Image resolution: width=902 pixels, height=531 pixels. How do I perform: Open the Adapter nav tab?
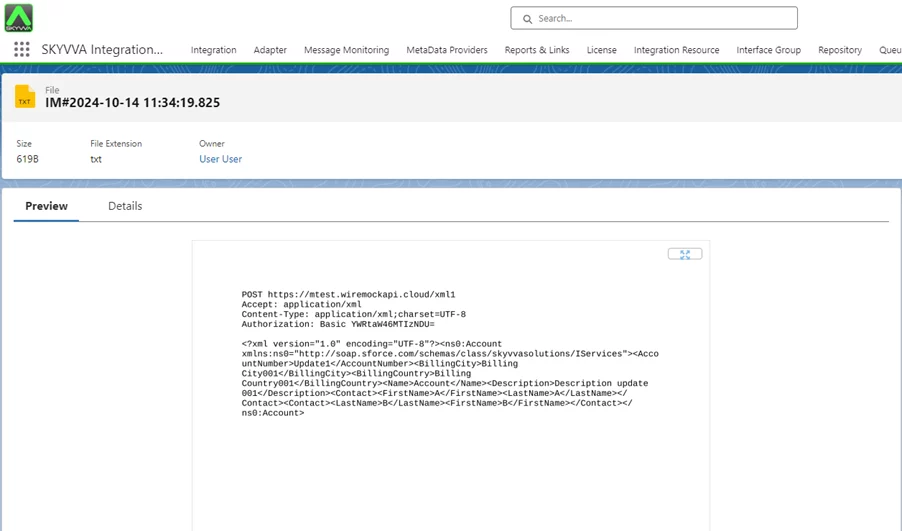click(270, 50)
